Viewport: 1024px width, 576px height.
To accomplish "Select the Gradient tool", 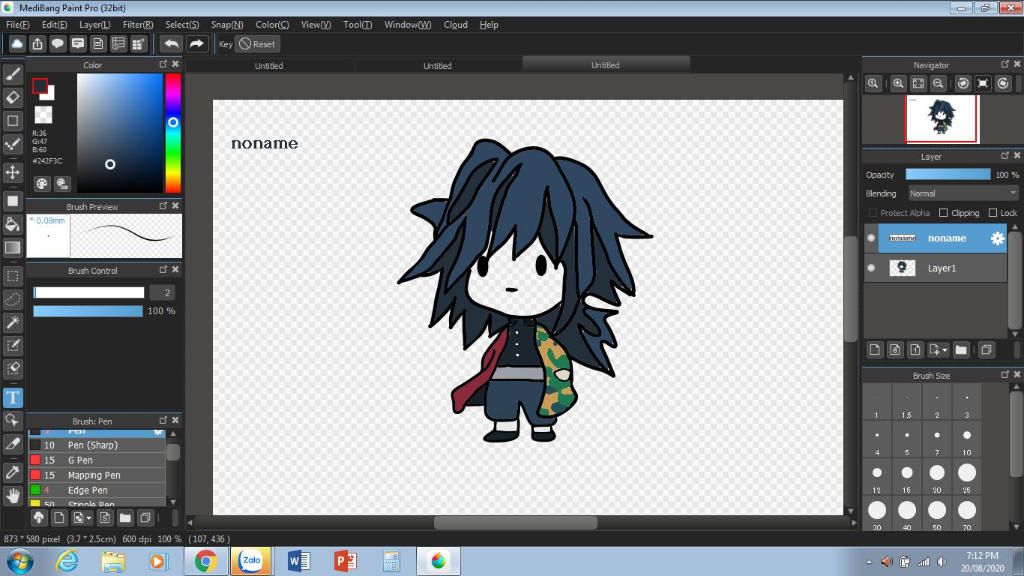I will (12, 248).
